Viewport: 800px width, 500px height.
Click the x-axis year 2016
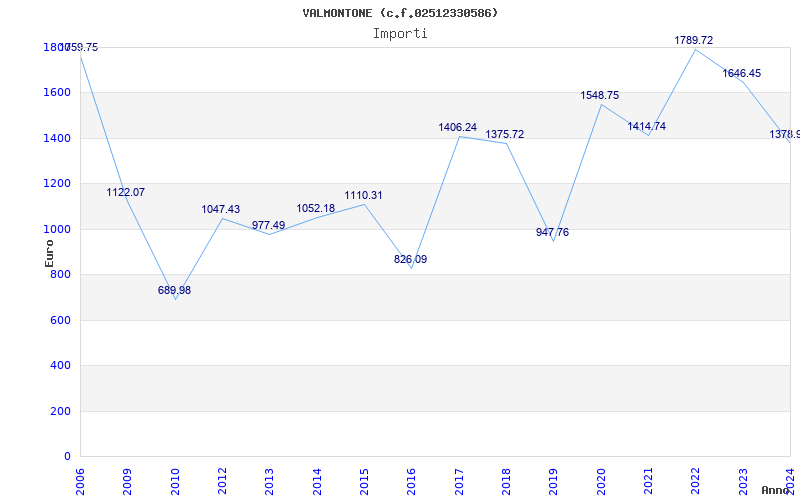coord(411,482)
